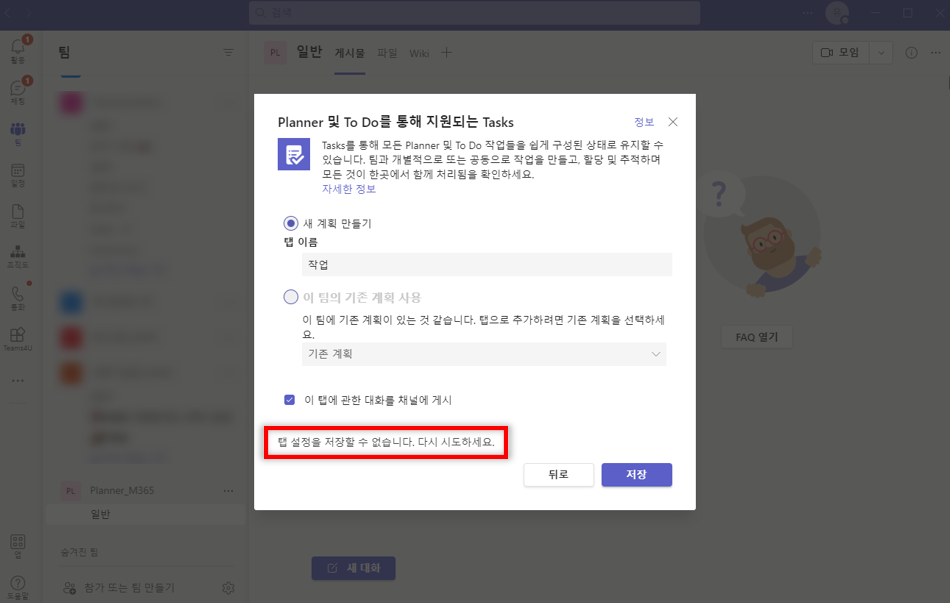Screen dimensions: 950x603
Task: Toggle post to channel about this tab checkbox
Action: click(290, 400)
